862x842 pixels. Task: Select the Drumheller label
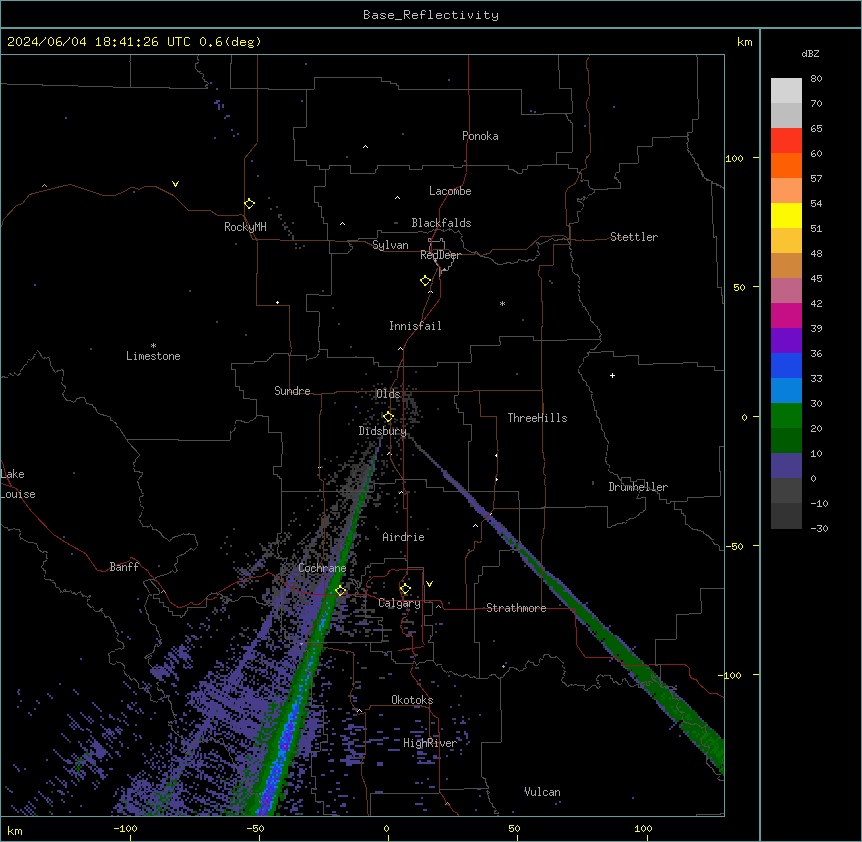click(x=638, y=487)
